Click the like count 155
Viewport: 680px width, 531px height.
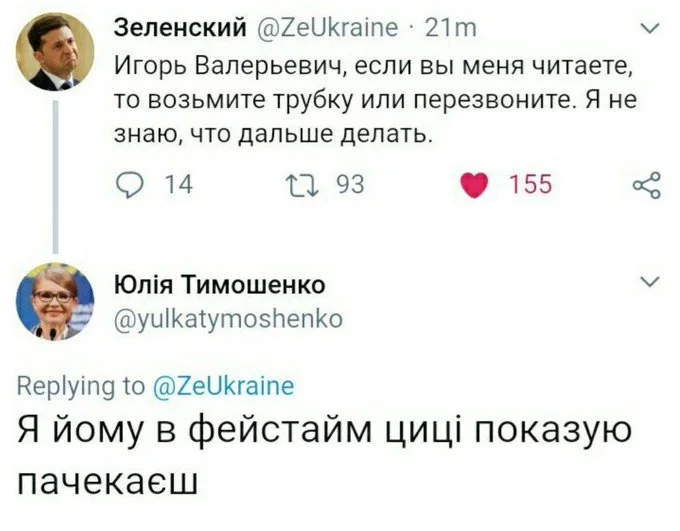(530, 184)
